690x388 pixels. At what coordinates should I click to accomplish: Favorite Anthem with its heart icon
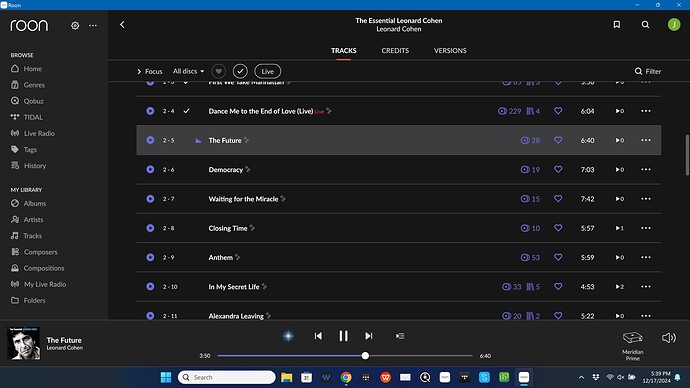[558, 257]
